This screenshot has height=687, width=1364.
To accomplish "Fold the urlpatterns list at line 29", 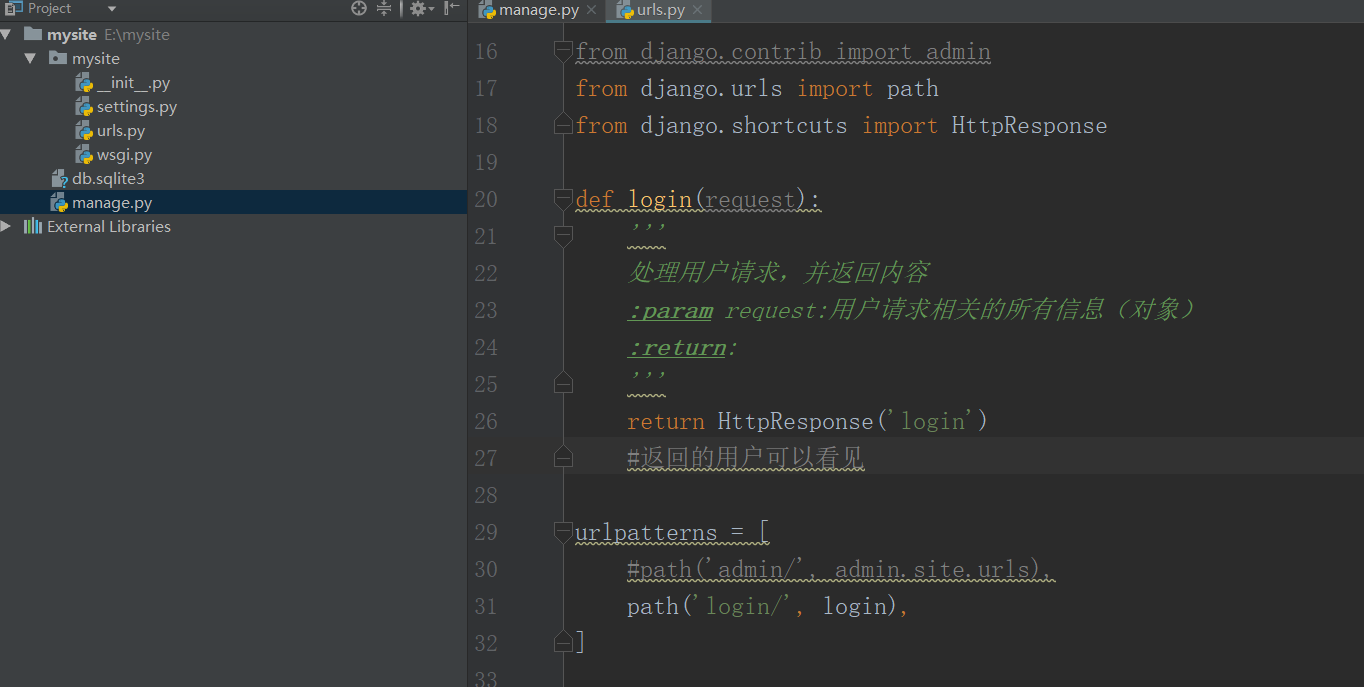I will 563,532.
